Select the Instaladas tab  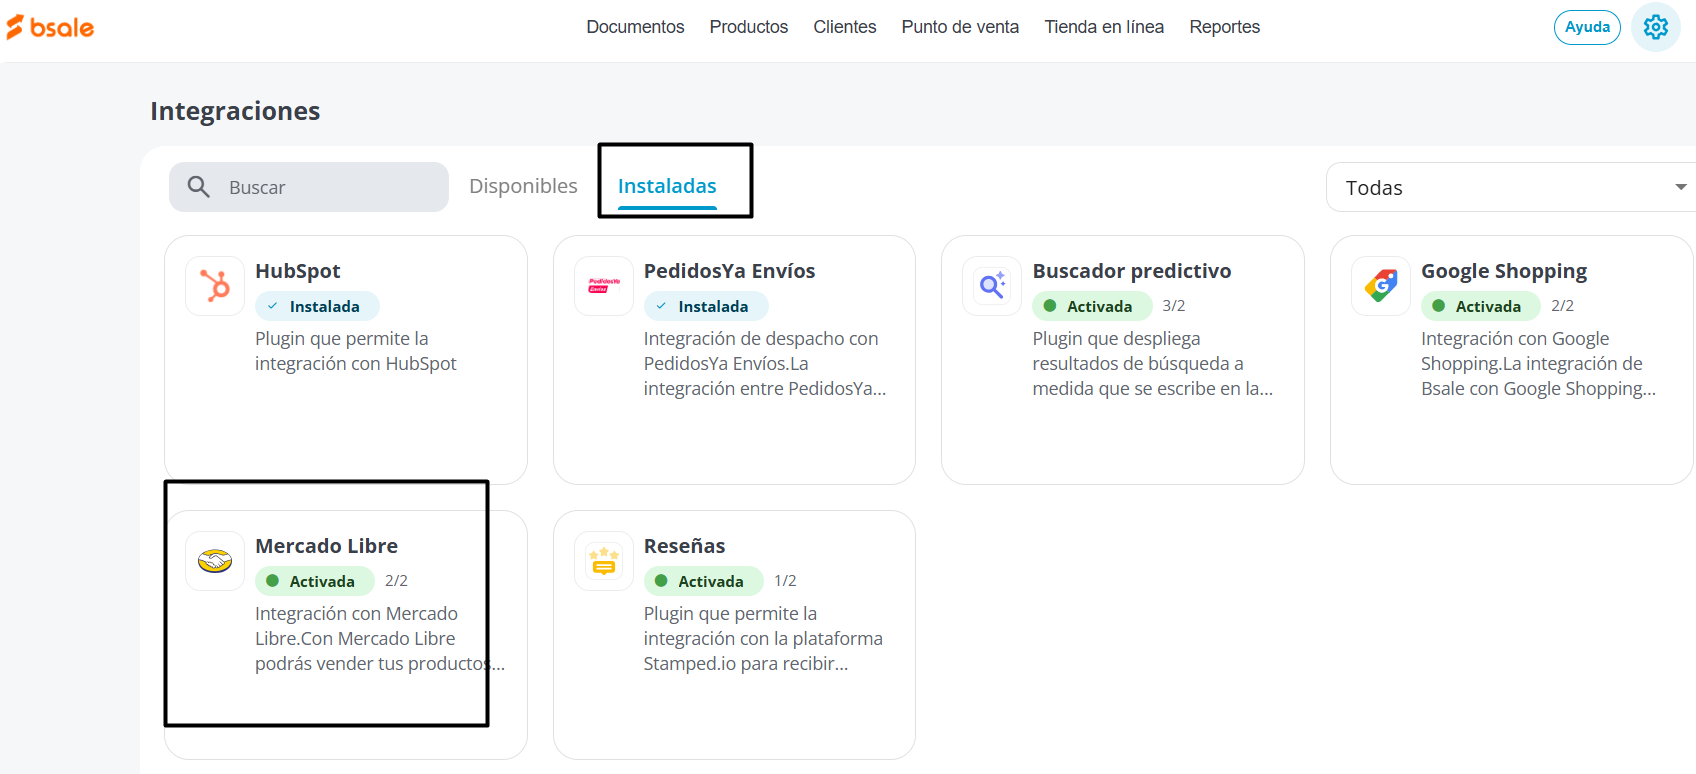coord(667,186)
